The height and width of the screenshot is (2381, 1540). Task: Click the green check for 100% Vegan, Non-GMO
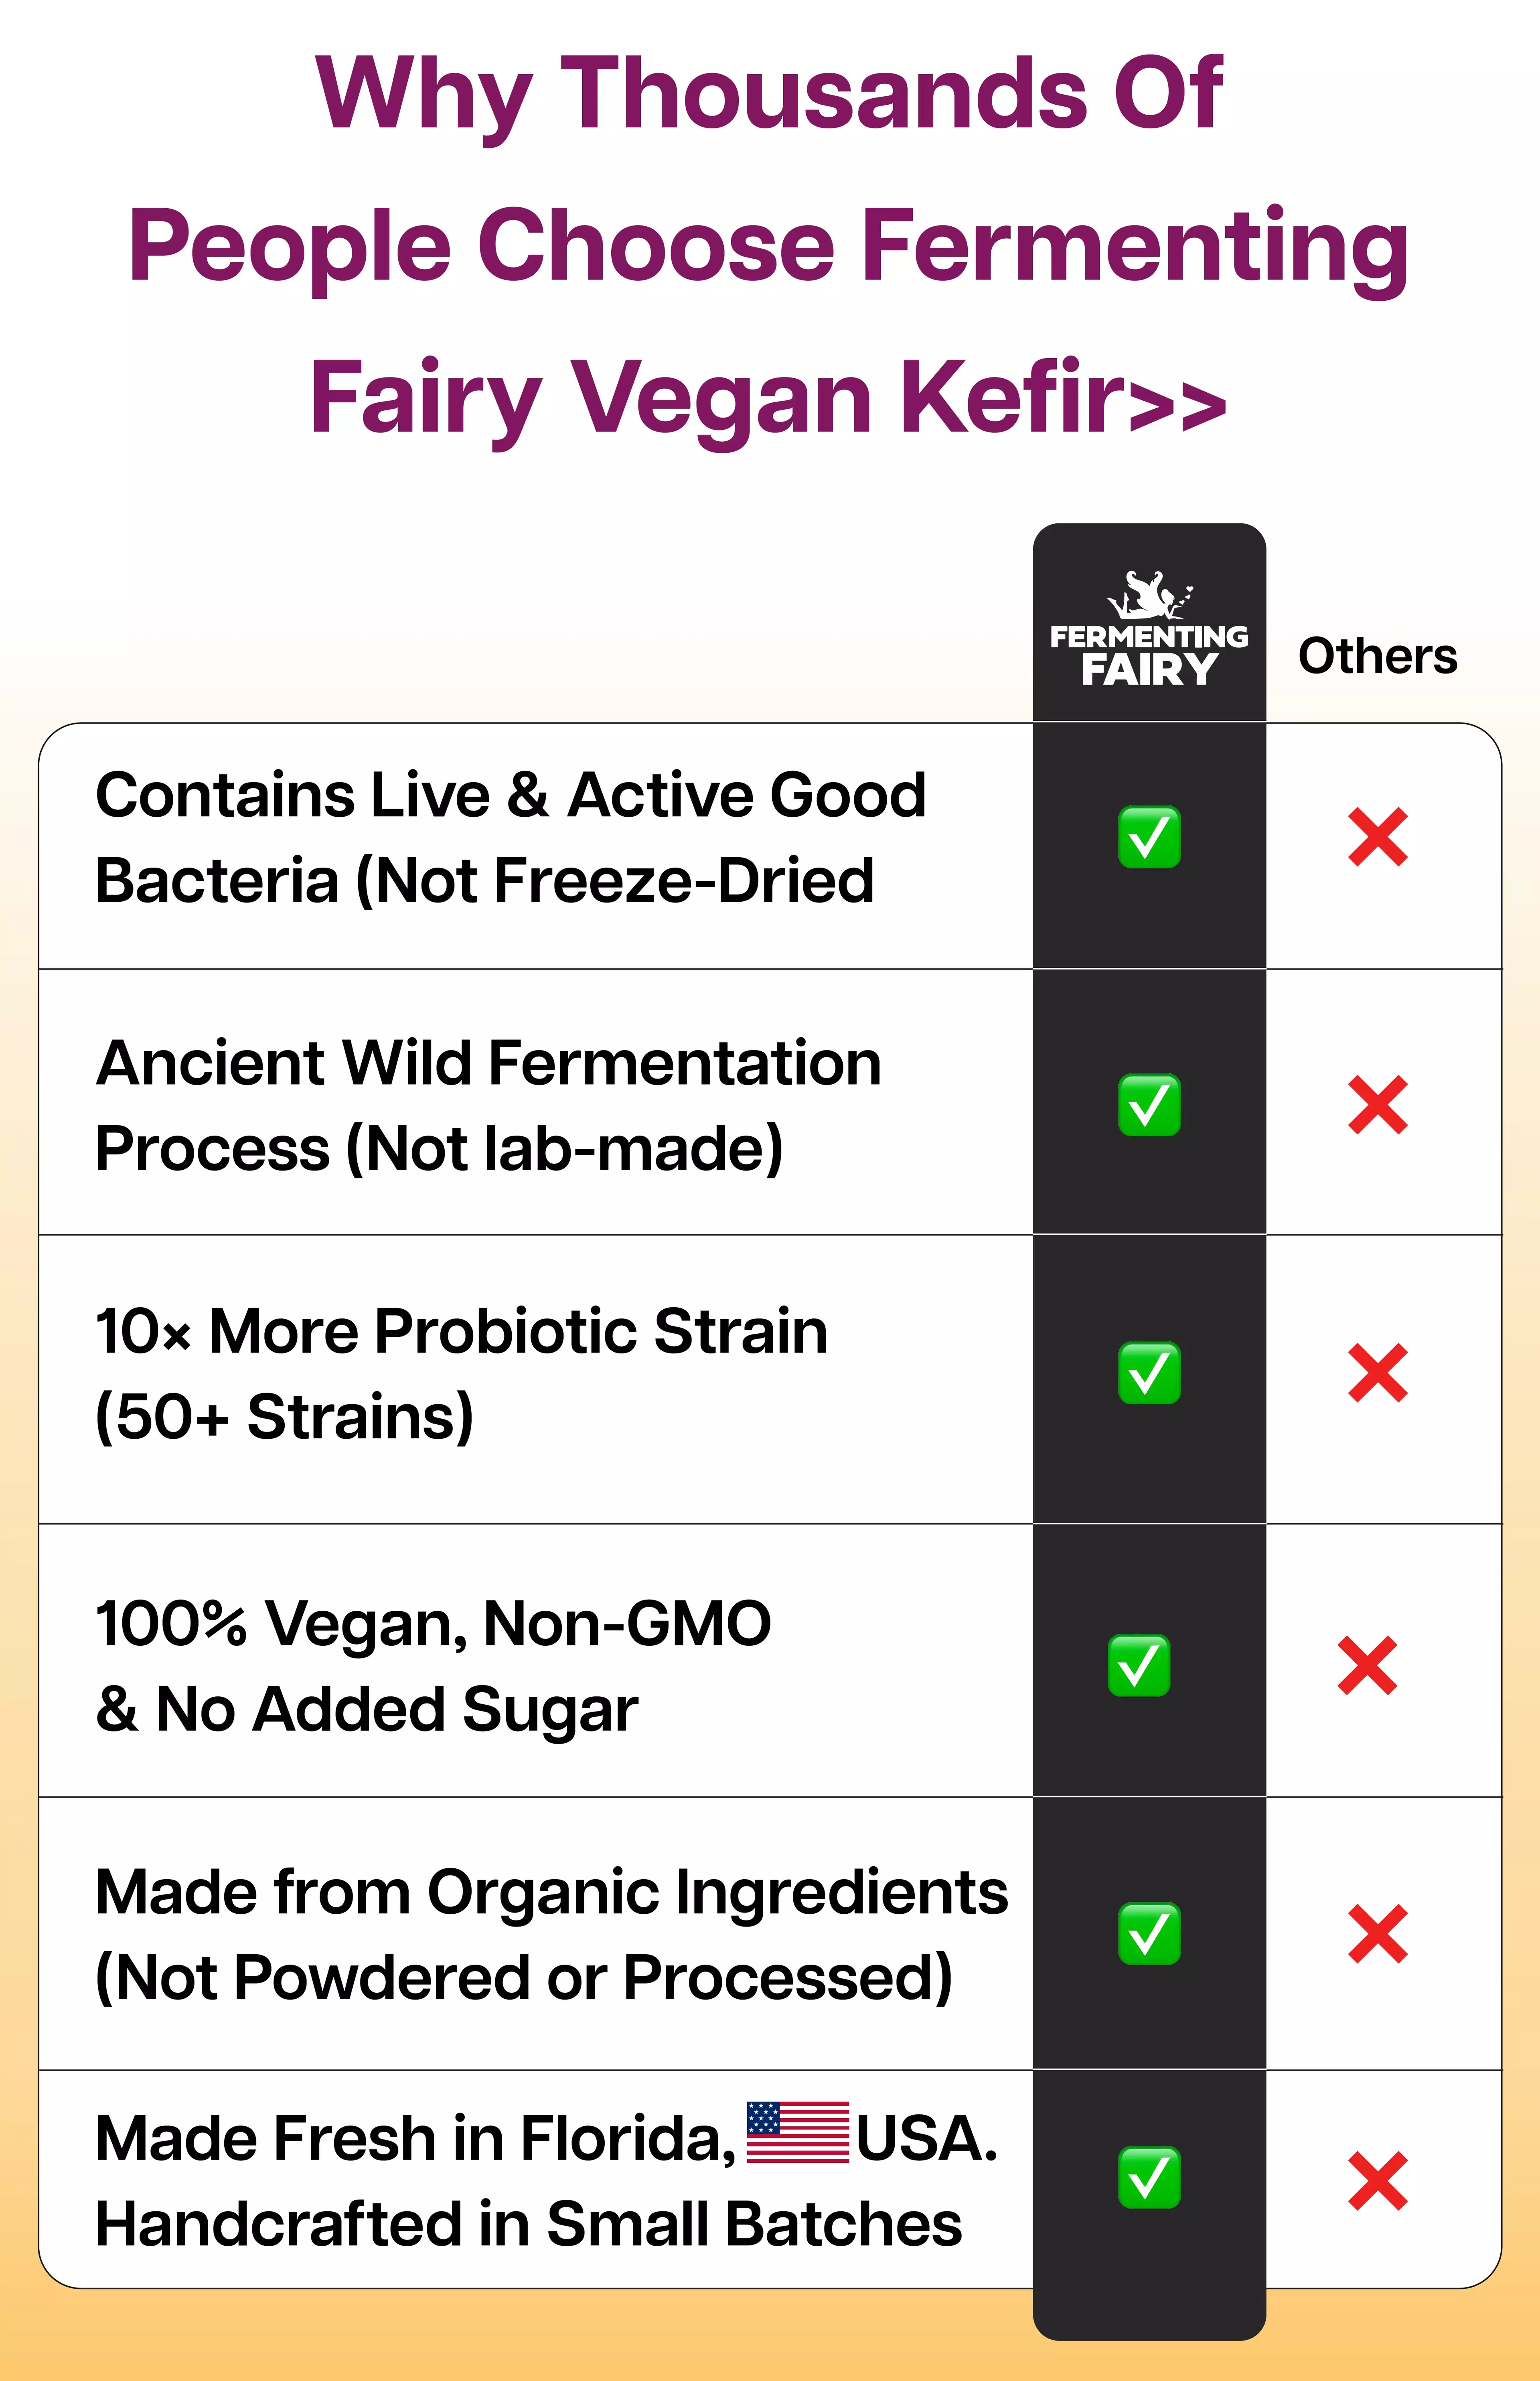coord(1139,1666)
